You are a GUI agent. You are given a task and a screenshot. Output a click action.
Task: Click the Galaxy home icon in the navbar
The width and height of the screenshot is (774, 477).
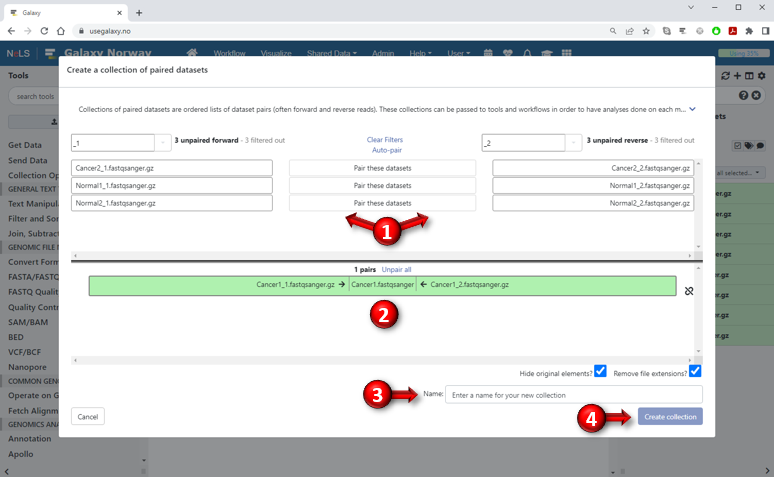tap(192, 53)
